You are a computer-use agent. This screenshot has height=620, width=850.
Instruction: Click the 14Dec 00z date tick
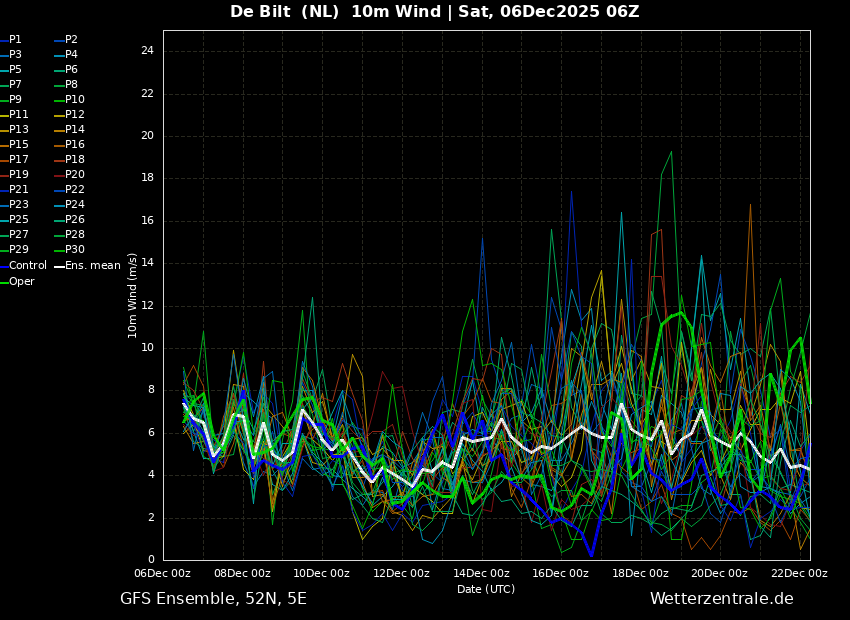tap(481, 573)
